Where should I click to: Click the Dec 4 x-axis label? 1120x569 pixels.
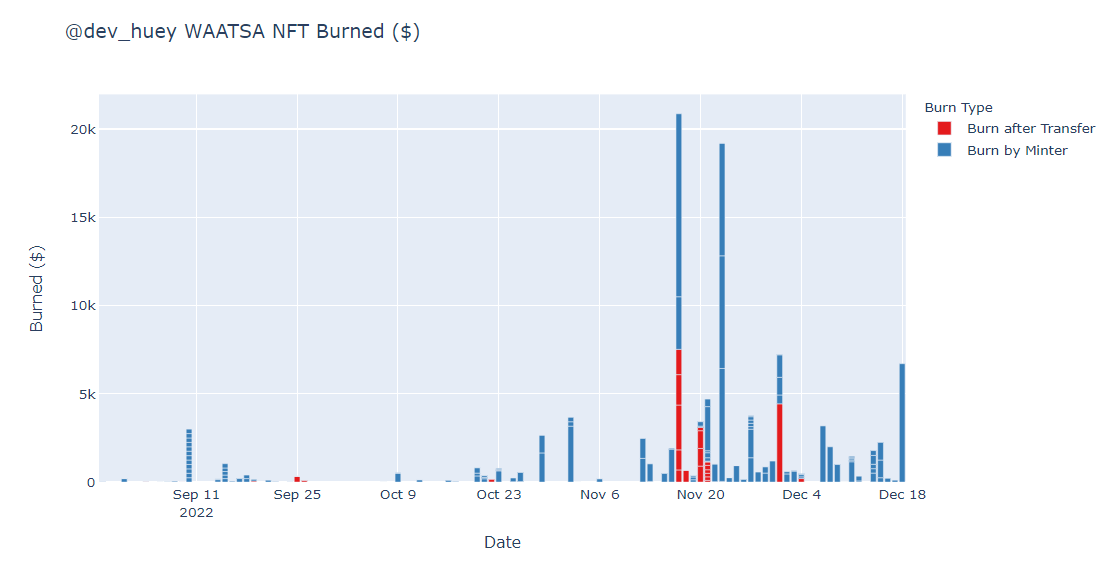pyautogui.click(x=801, y=495)
